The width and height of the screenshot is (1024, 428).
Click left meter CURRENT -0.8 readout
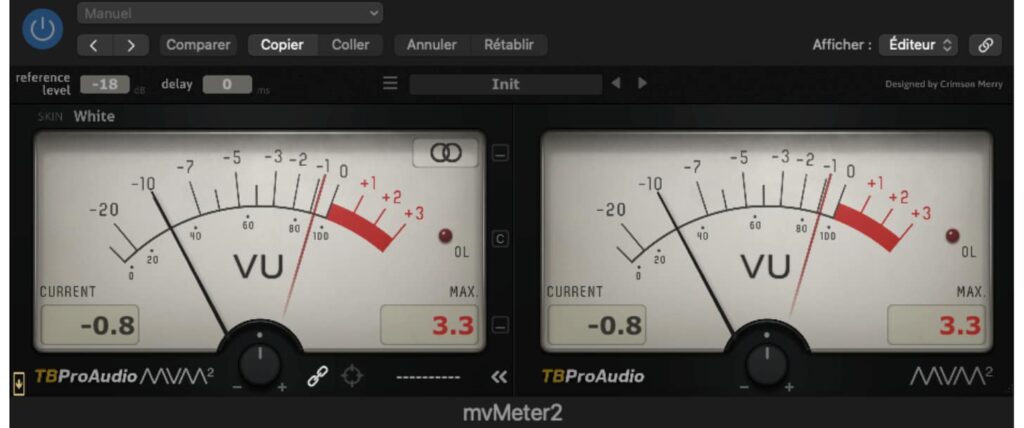click(x=90, y=325)
